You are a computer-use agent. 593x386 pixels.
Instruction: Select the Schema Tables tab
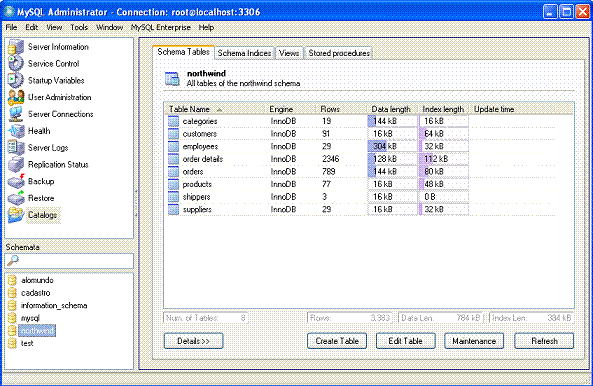183,52
